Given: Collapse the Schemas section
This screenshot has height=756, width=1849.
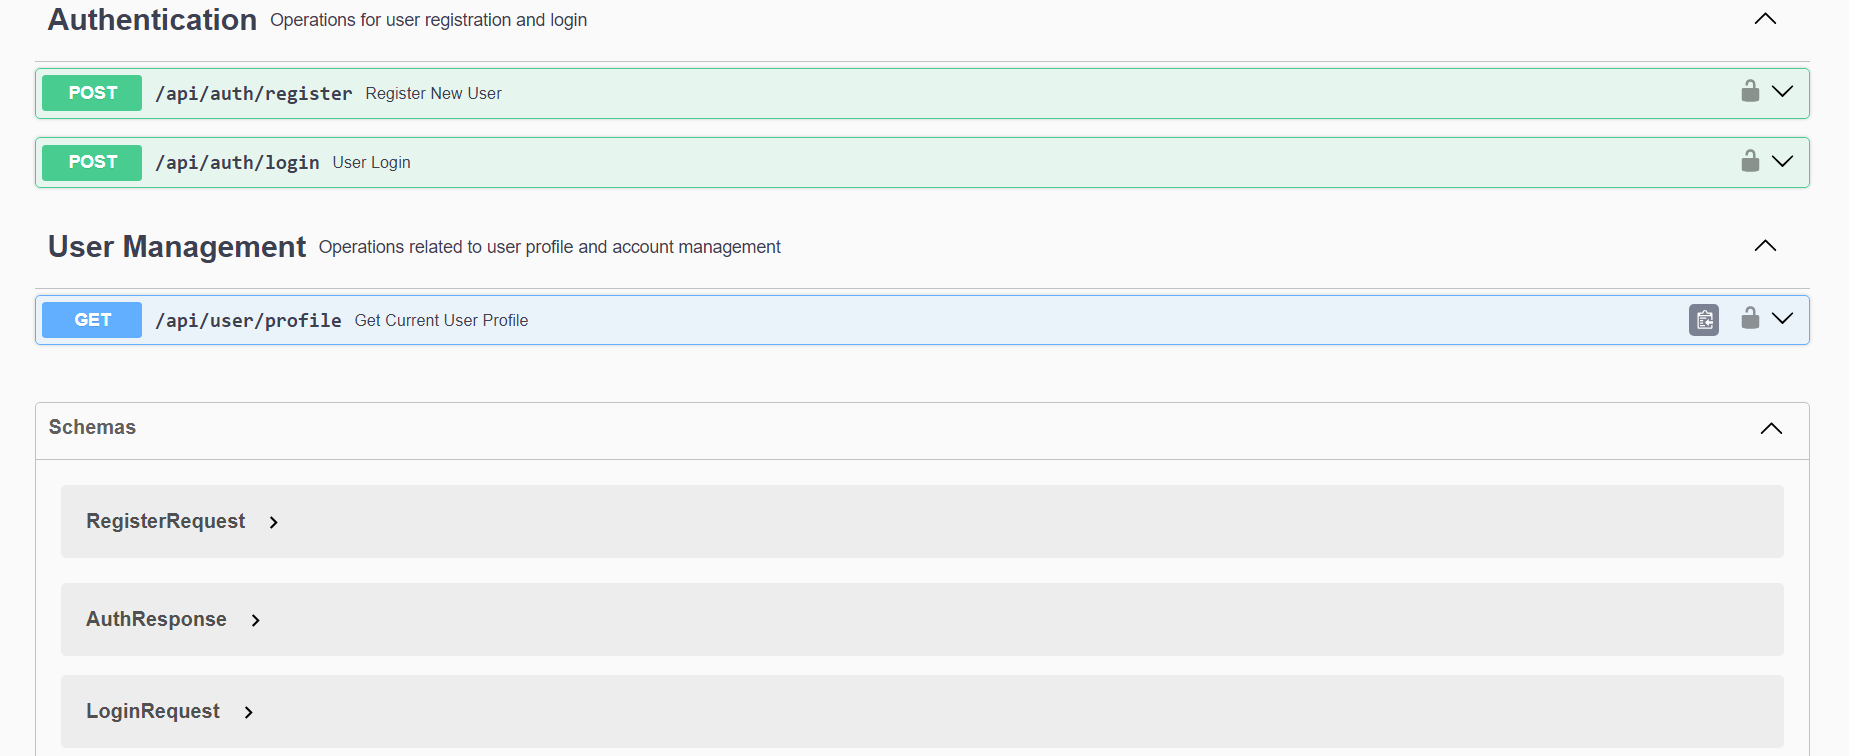Looking at the screenshot, I should pyautogui.click(x=1771, y=428).
